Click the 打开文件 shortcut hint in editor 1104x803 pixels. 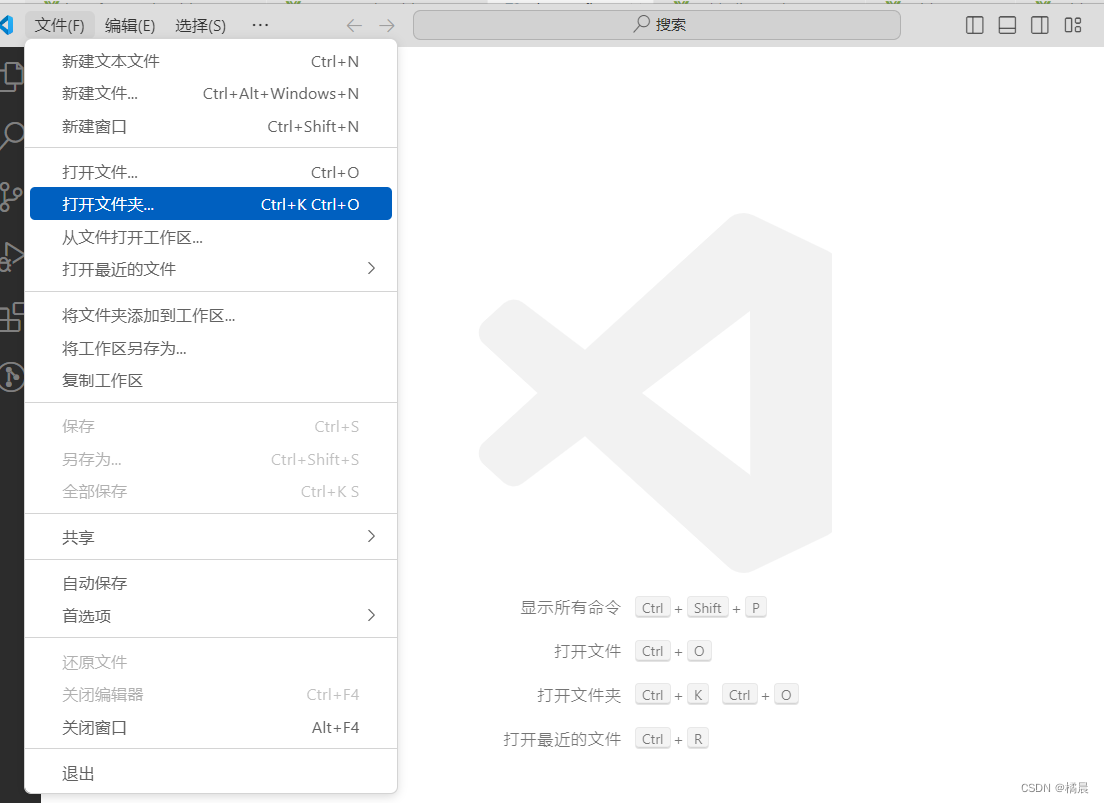click(587, 652)
